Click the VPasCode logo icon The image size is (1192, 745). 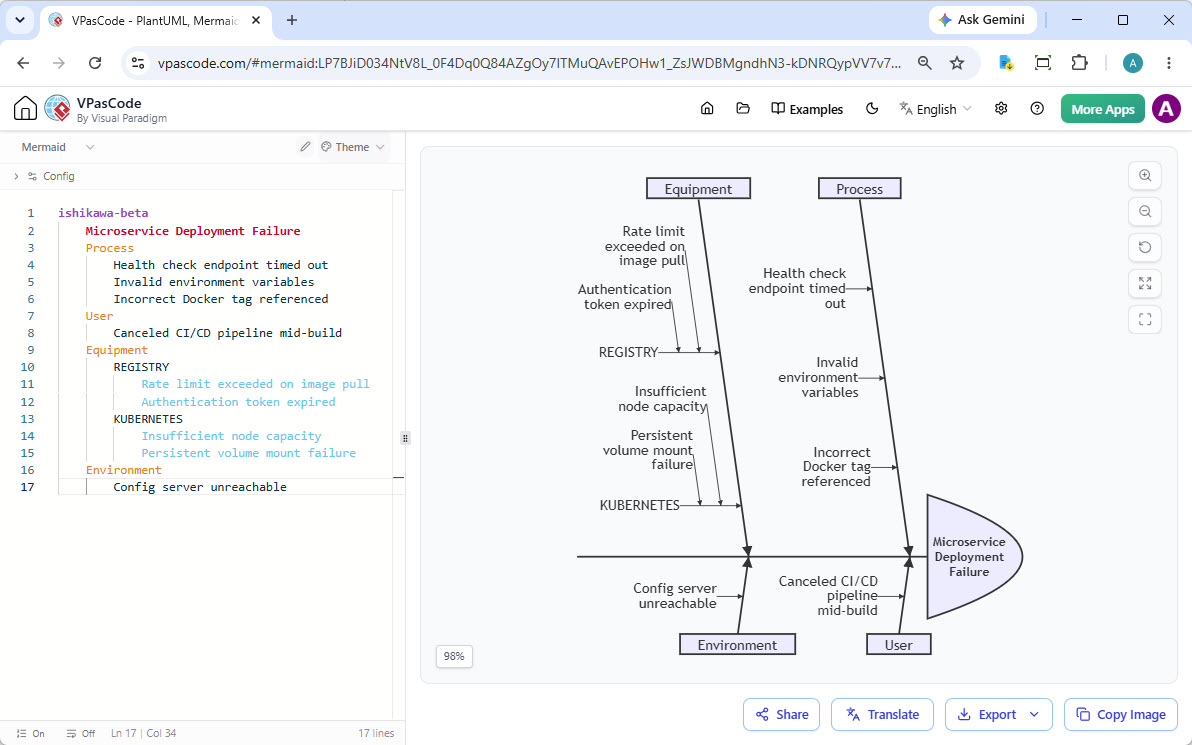pyautogui.click(x=58, y=109)
